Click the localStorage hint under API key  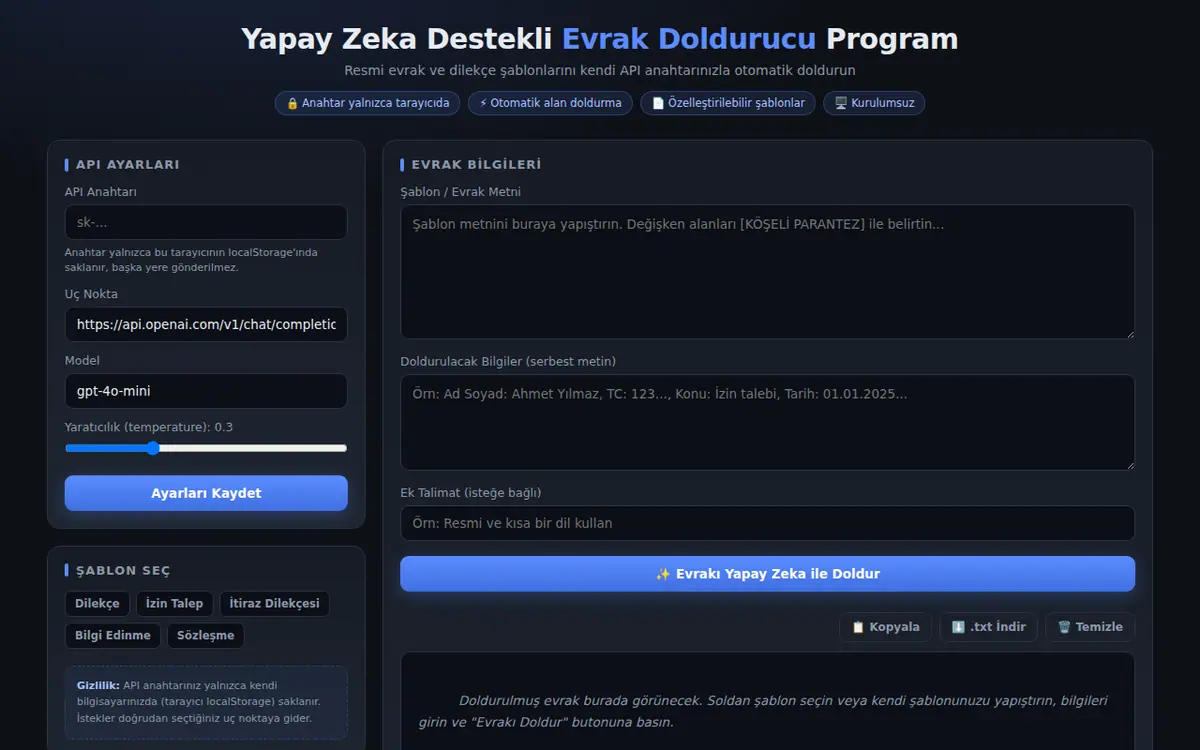[191, 260]
